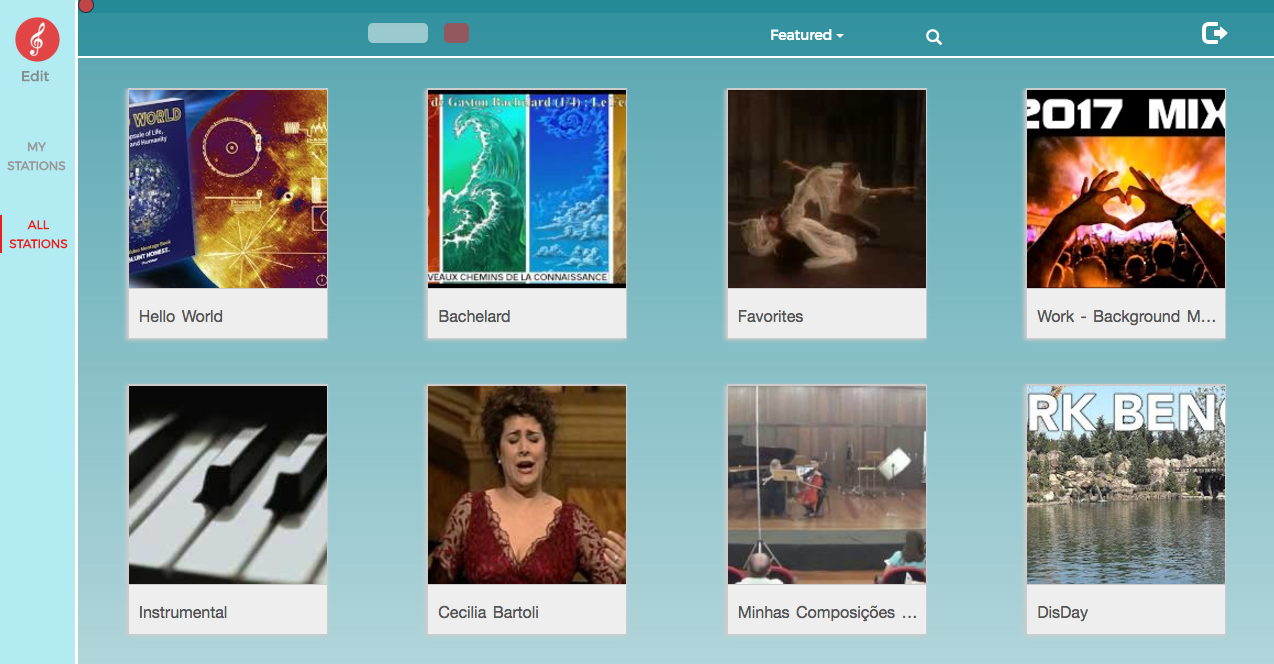Switch to ALL STATIONS

click(x=37, y=234)
